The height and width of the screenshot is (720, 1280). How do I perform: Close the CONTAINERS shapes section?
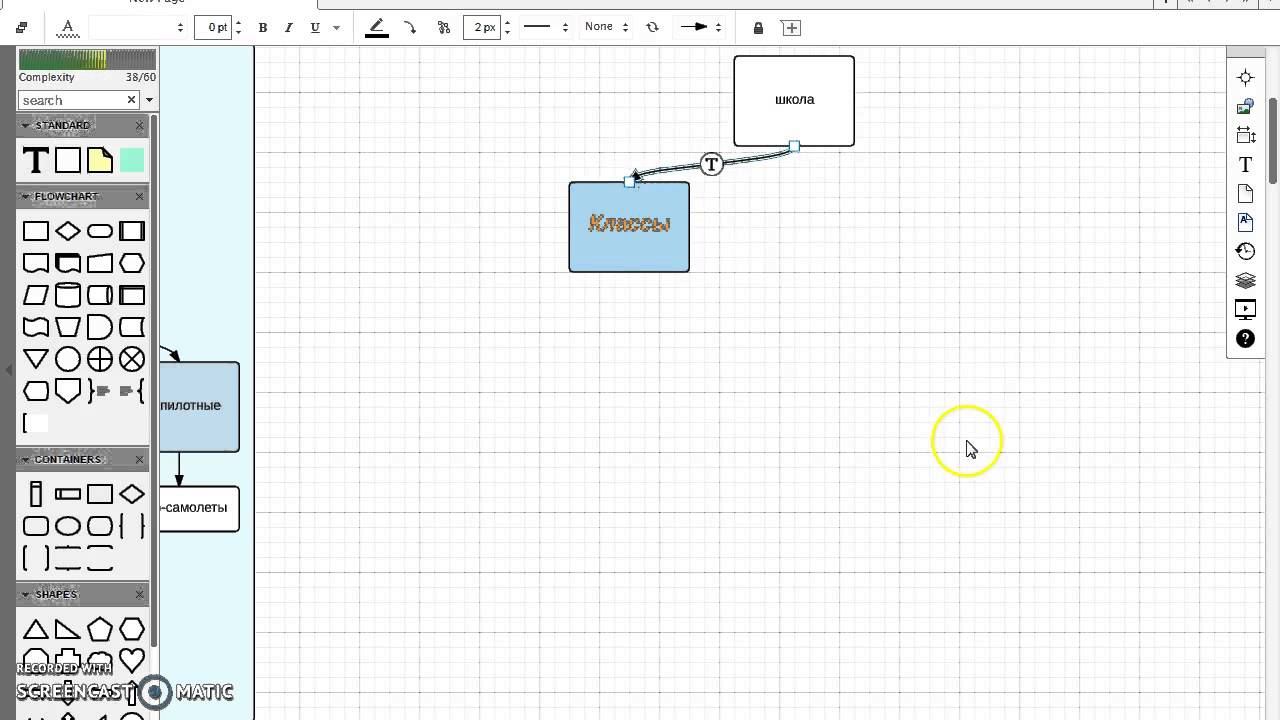pyautogui.click(x=139, y=459)
